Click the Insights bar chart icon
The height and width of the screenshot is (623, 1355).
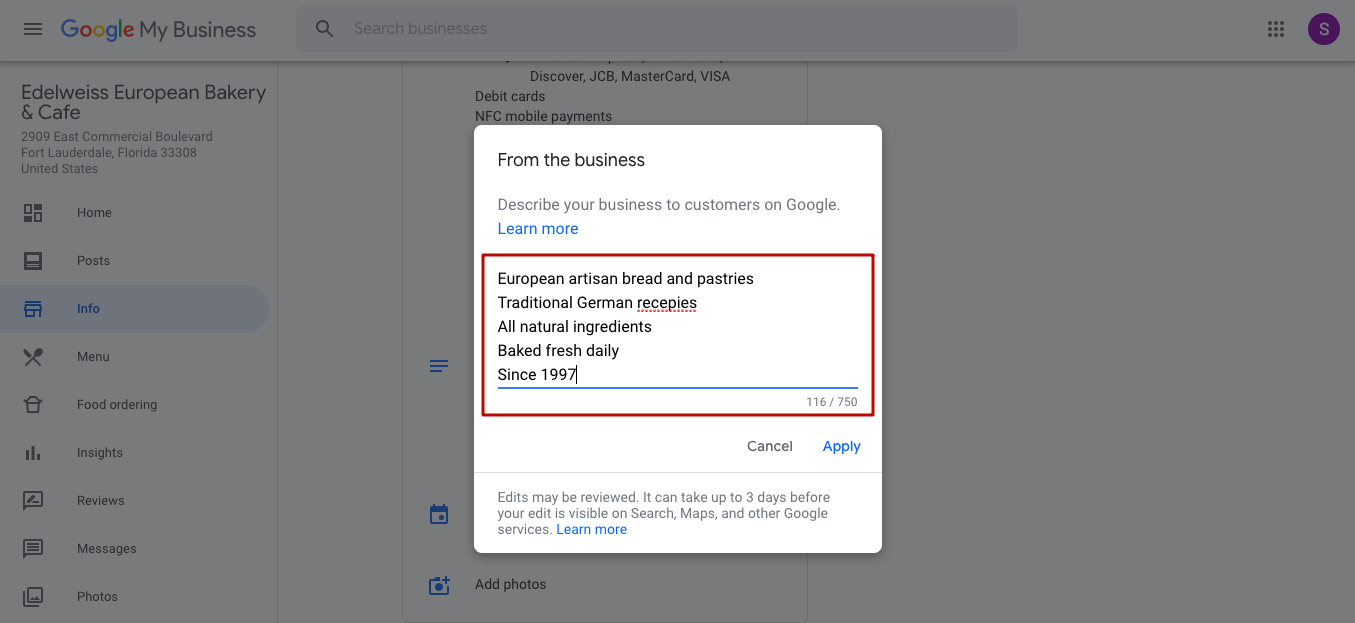(33, 453)
